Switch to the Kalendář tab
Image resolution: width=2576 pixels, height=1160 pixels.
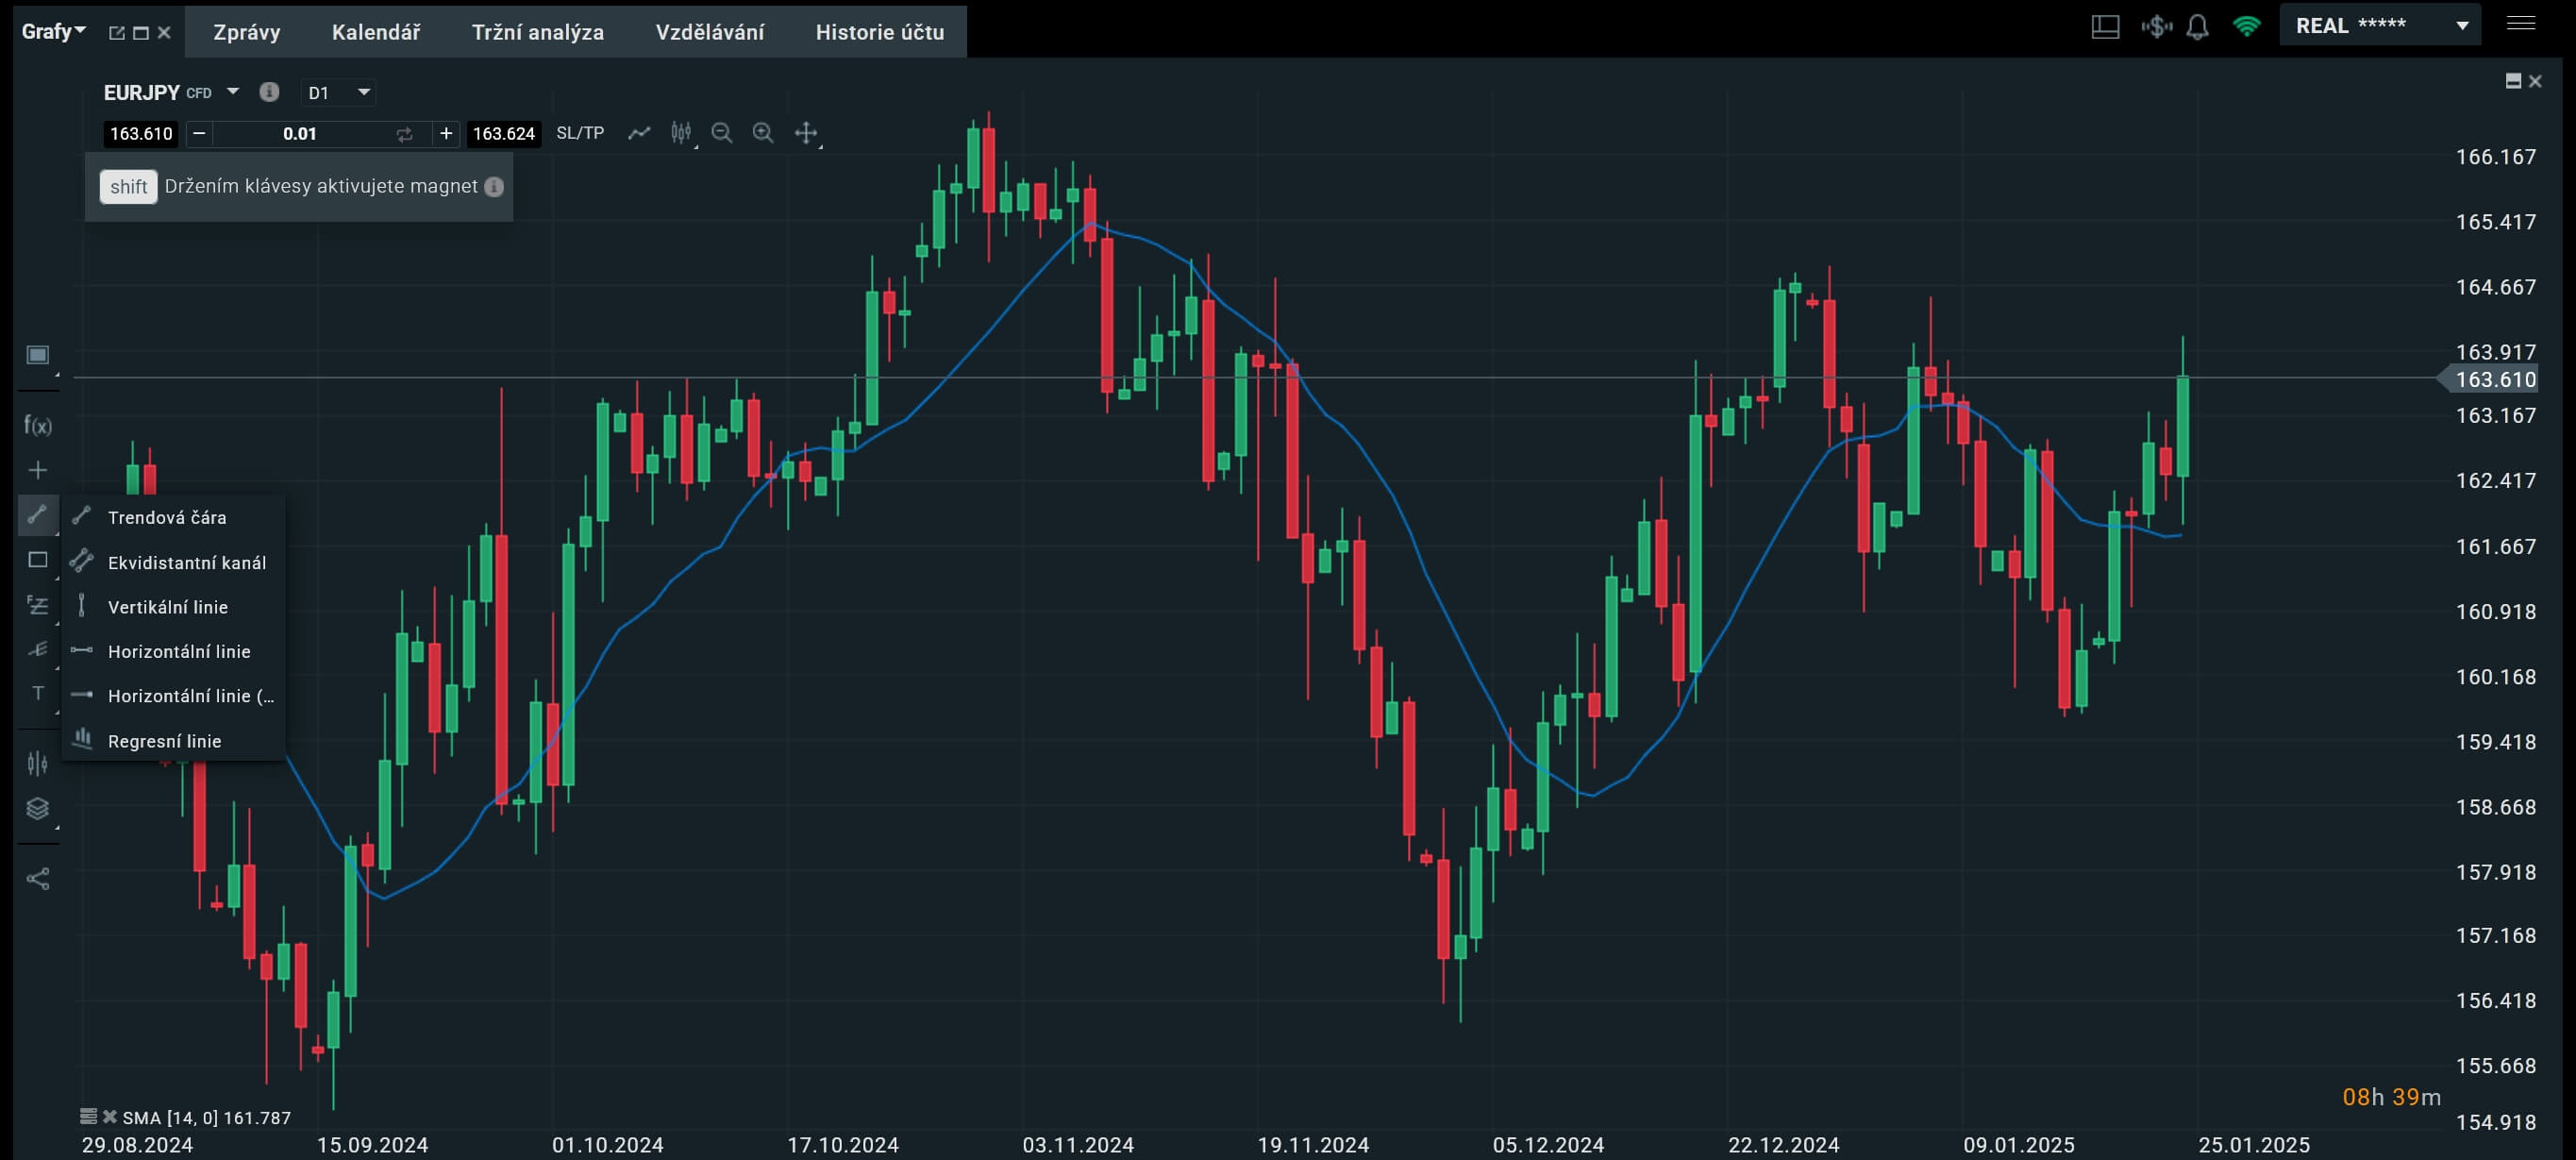376,32
